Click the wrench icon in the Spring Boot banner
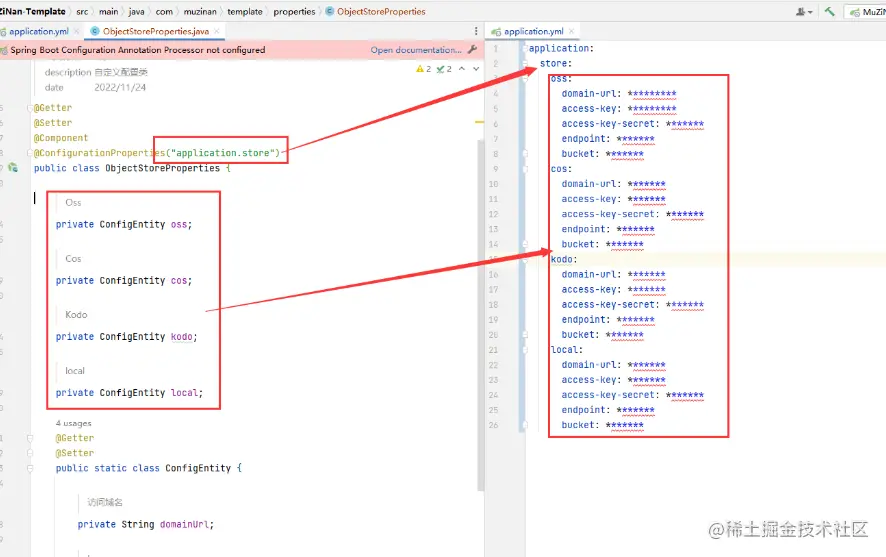 [x=472, y=50]
